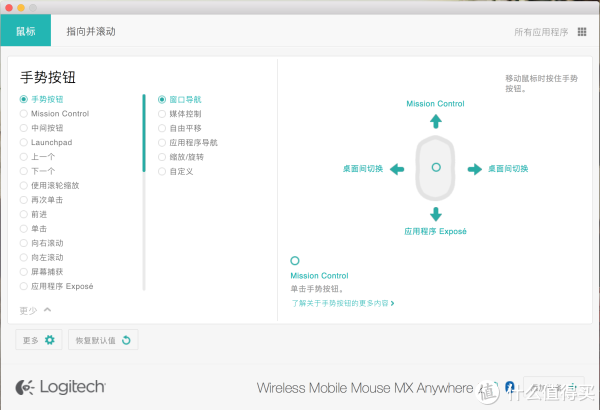The width and height of the screenshot is (600, 410).
Task: Click the 恢复默认值 button
Action: [x=103, y=340]
